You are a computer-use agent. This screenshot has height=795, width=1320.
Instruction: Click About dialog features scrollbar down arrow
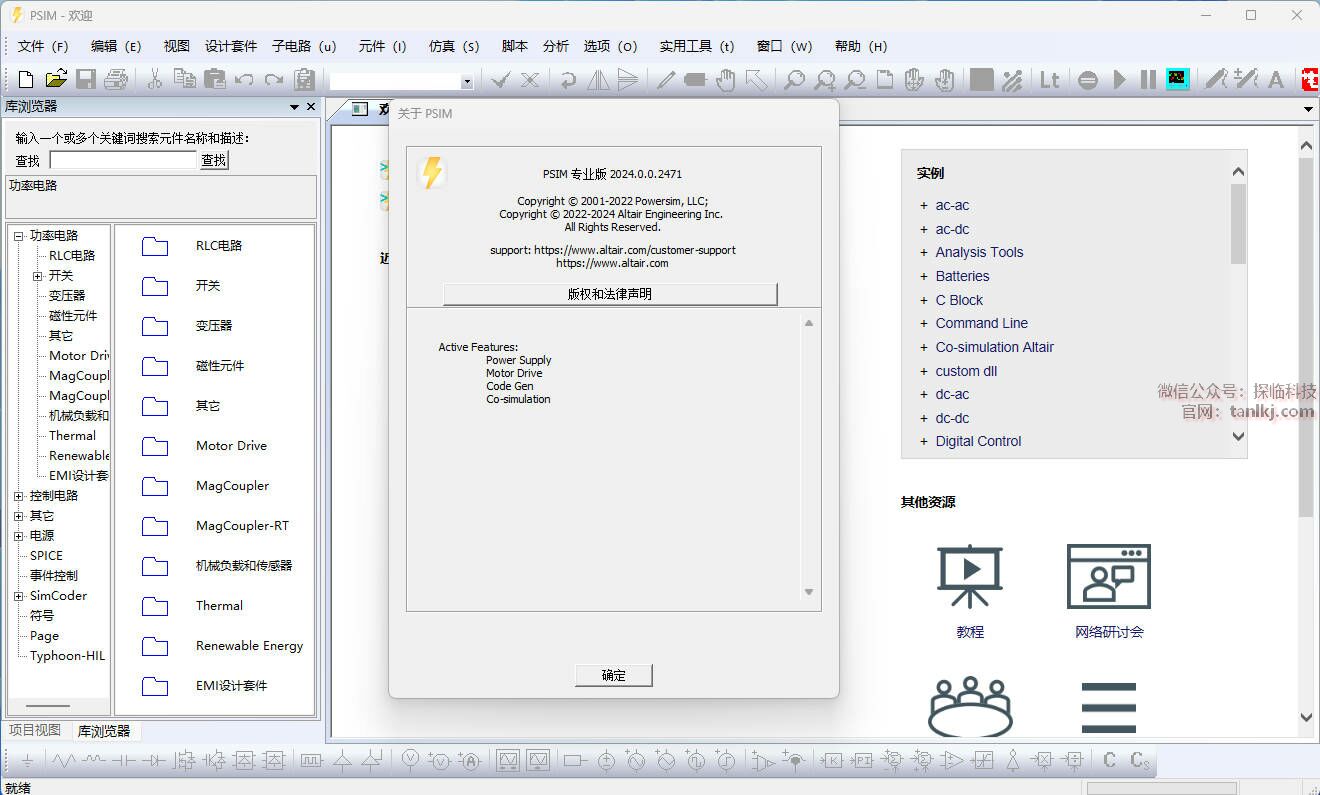pos(809,593)
